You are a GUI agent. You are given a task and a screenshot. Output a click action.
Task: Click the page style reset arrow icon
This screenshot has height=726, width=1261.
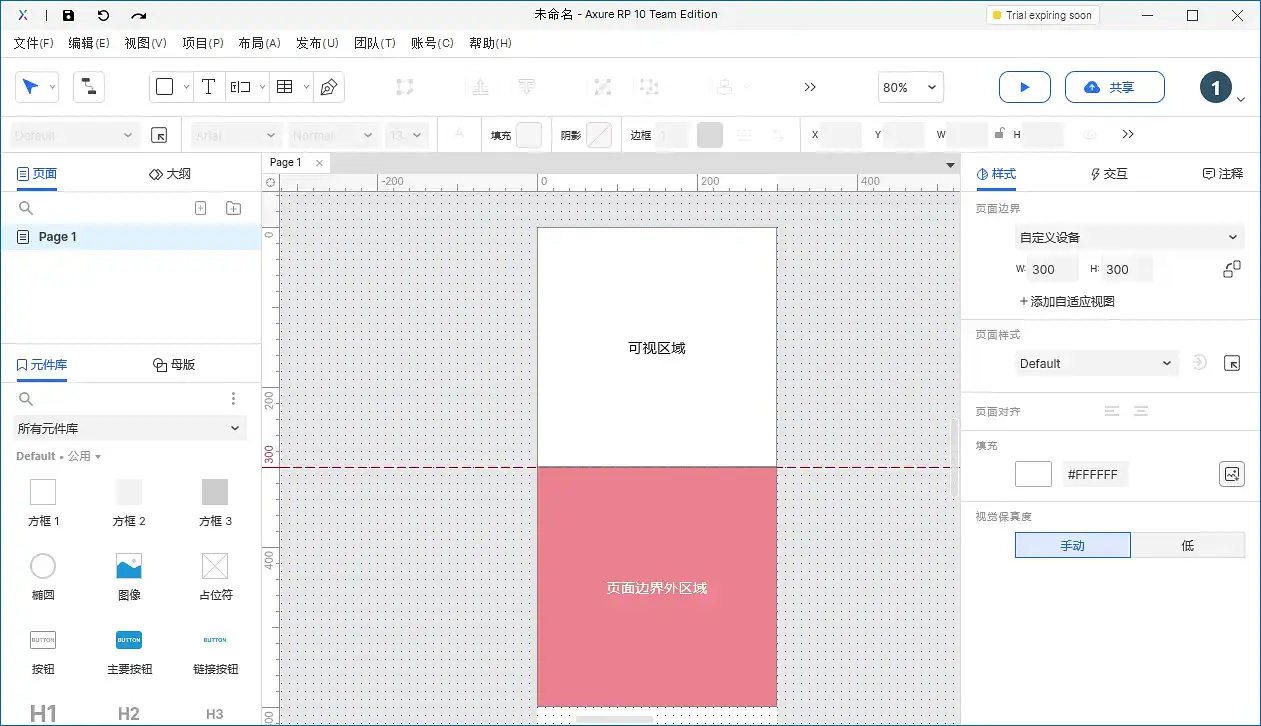1199,363
